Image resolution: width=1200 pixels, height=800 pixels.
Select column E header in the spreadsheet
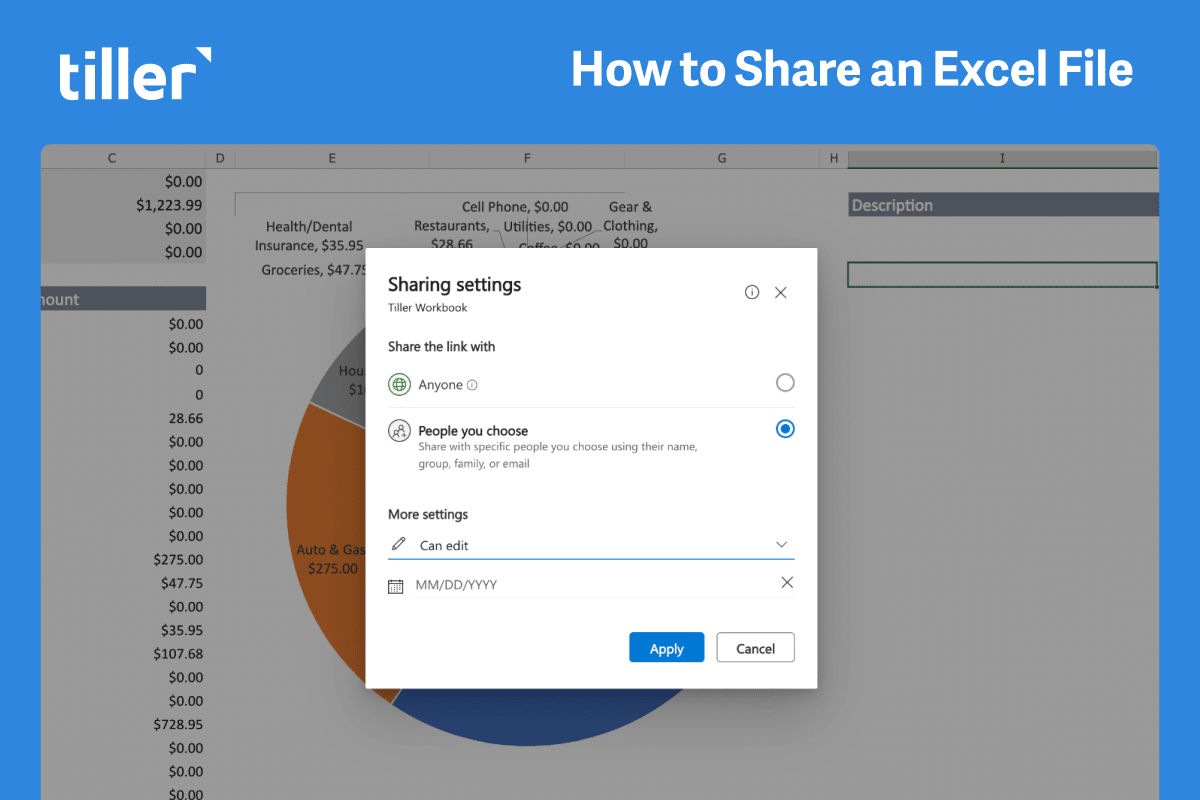[331, 158]
